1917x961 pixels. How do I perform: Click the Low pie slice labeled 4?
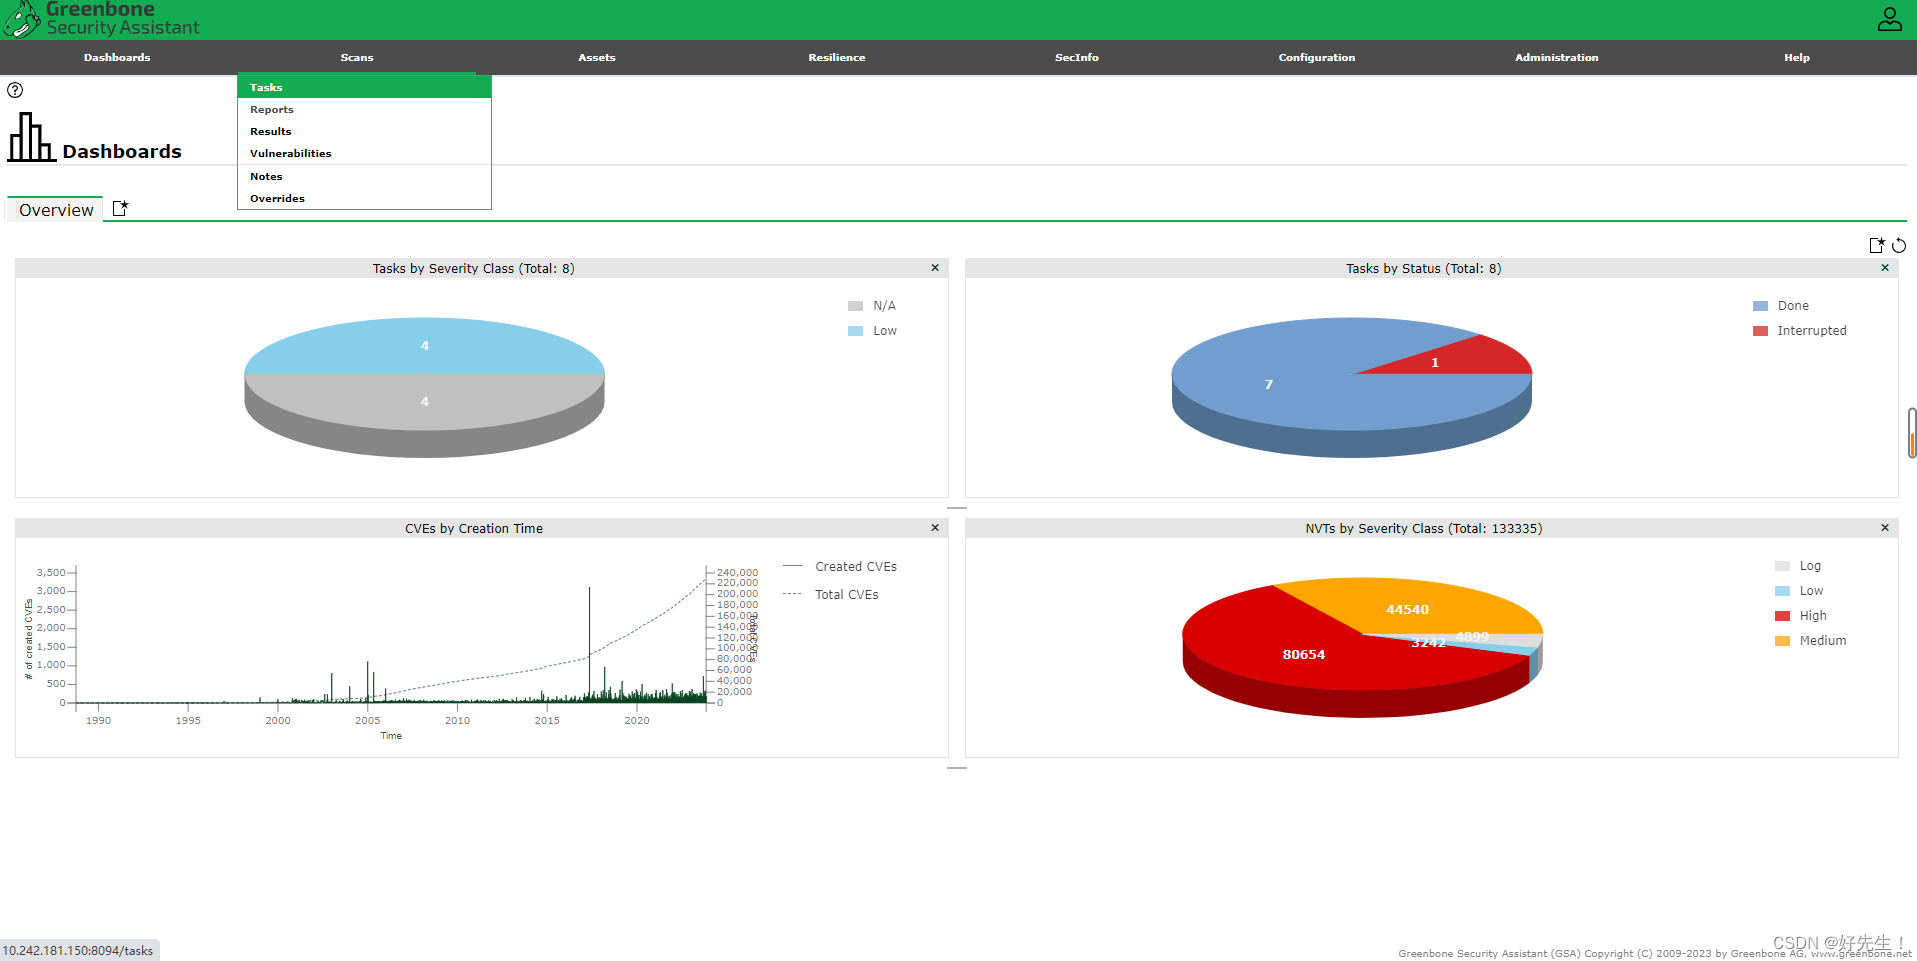pyautogui.click(x=424, y=345)
